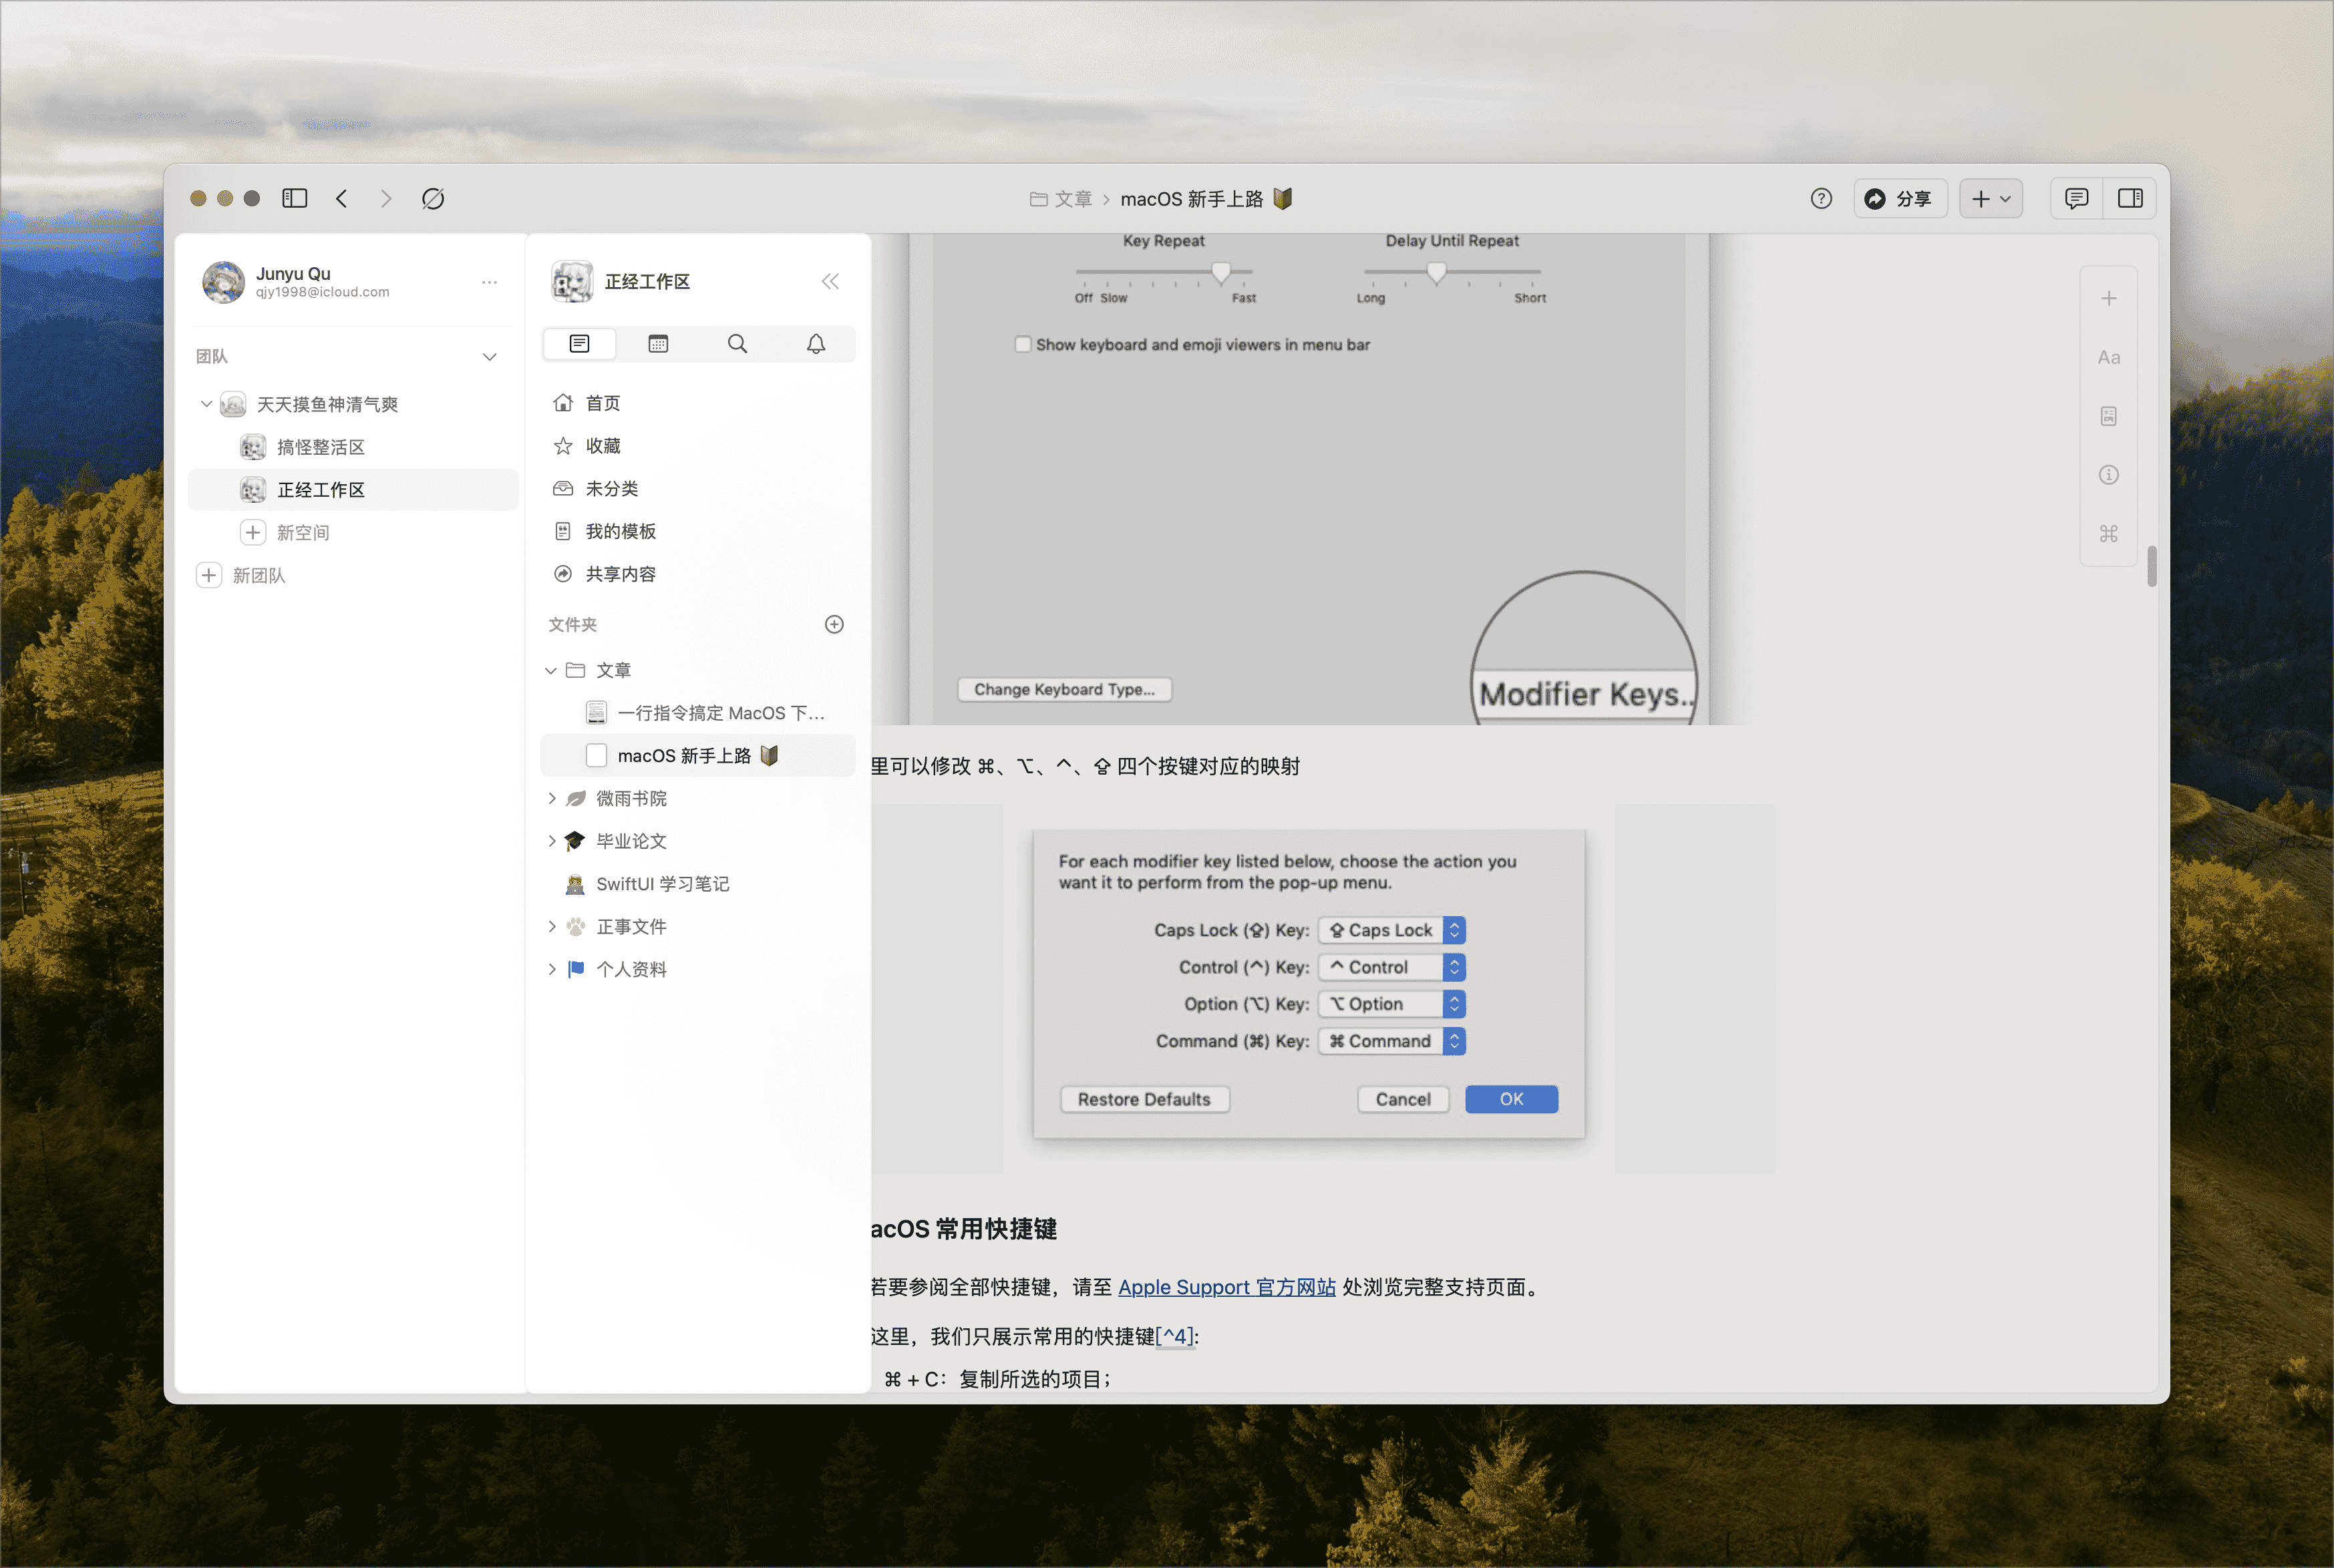Toggle the right side panel icon

click(2130, 199)
